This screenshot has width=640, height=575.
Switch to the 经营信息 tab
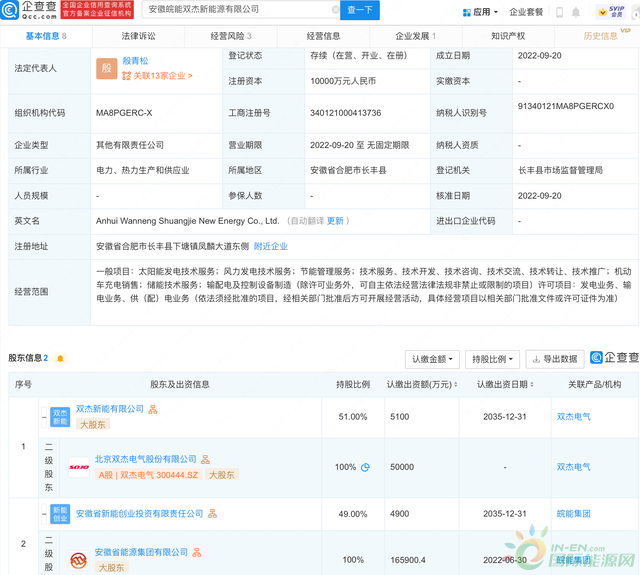[x=324, y=36]
